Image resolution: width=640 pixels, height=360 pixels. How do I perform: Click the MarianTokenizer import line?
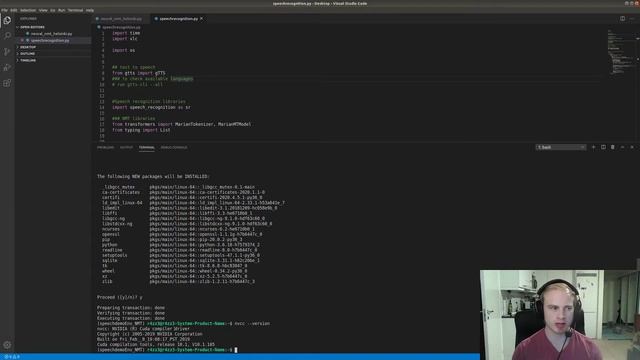point(182,124)
